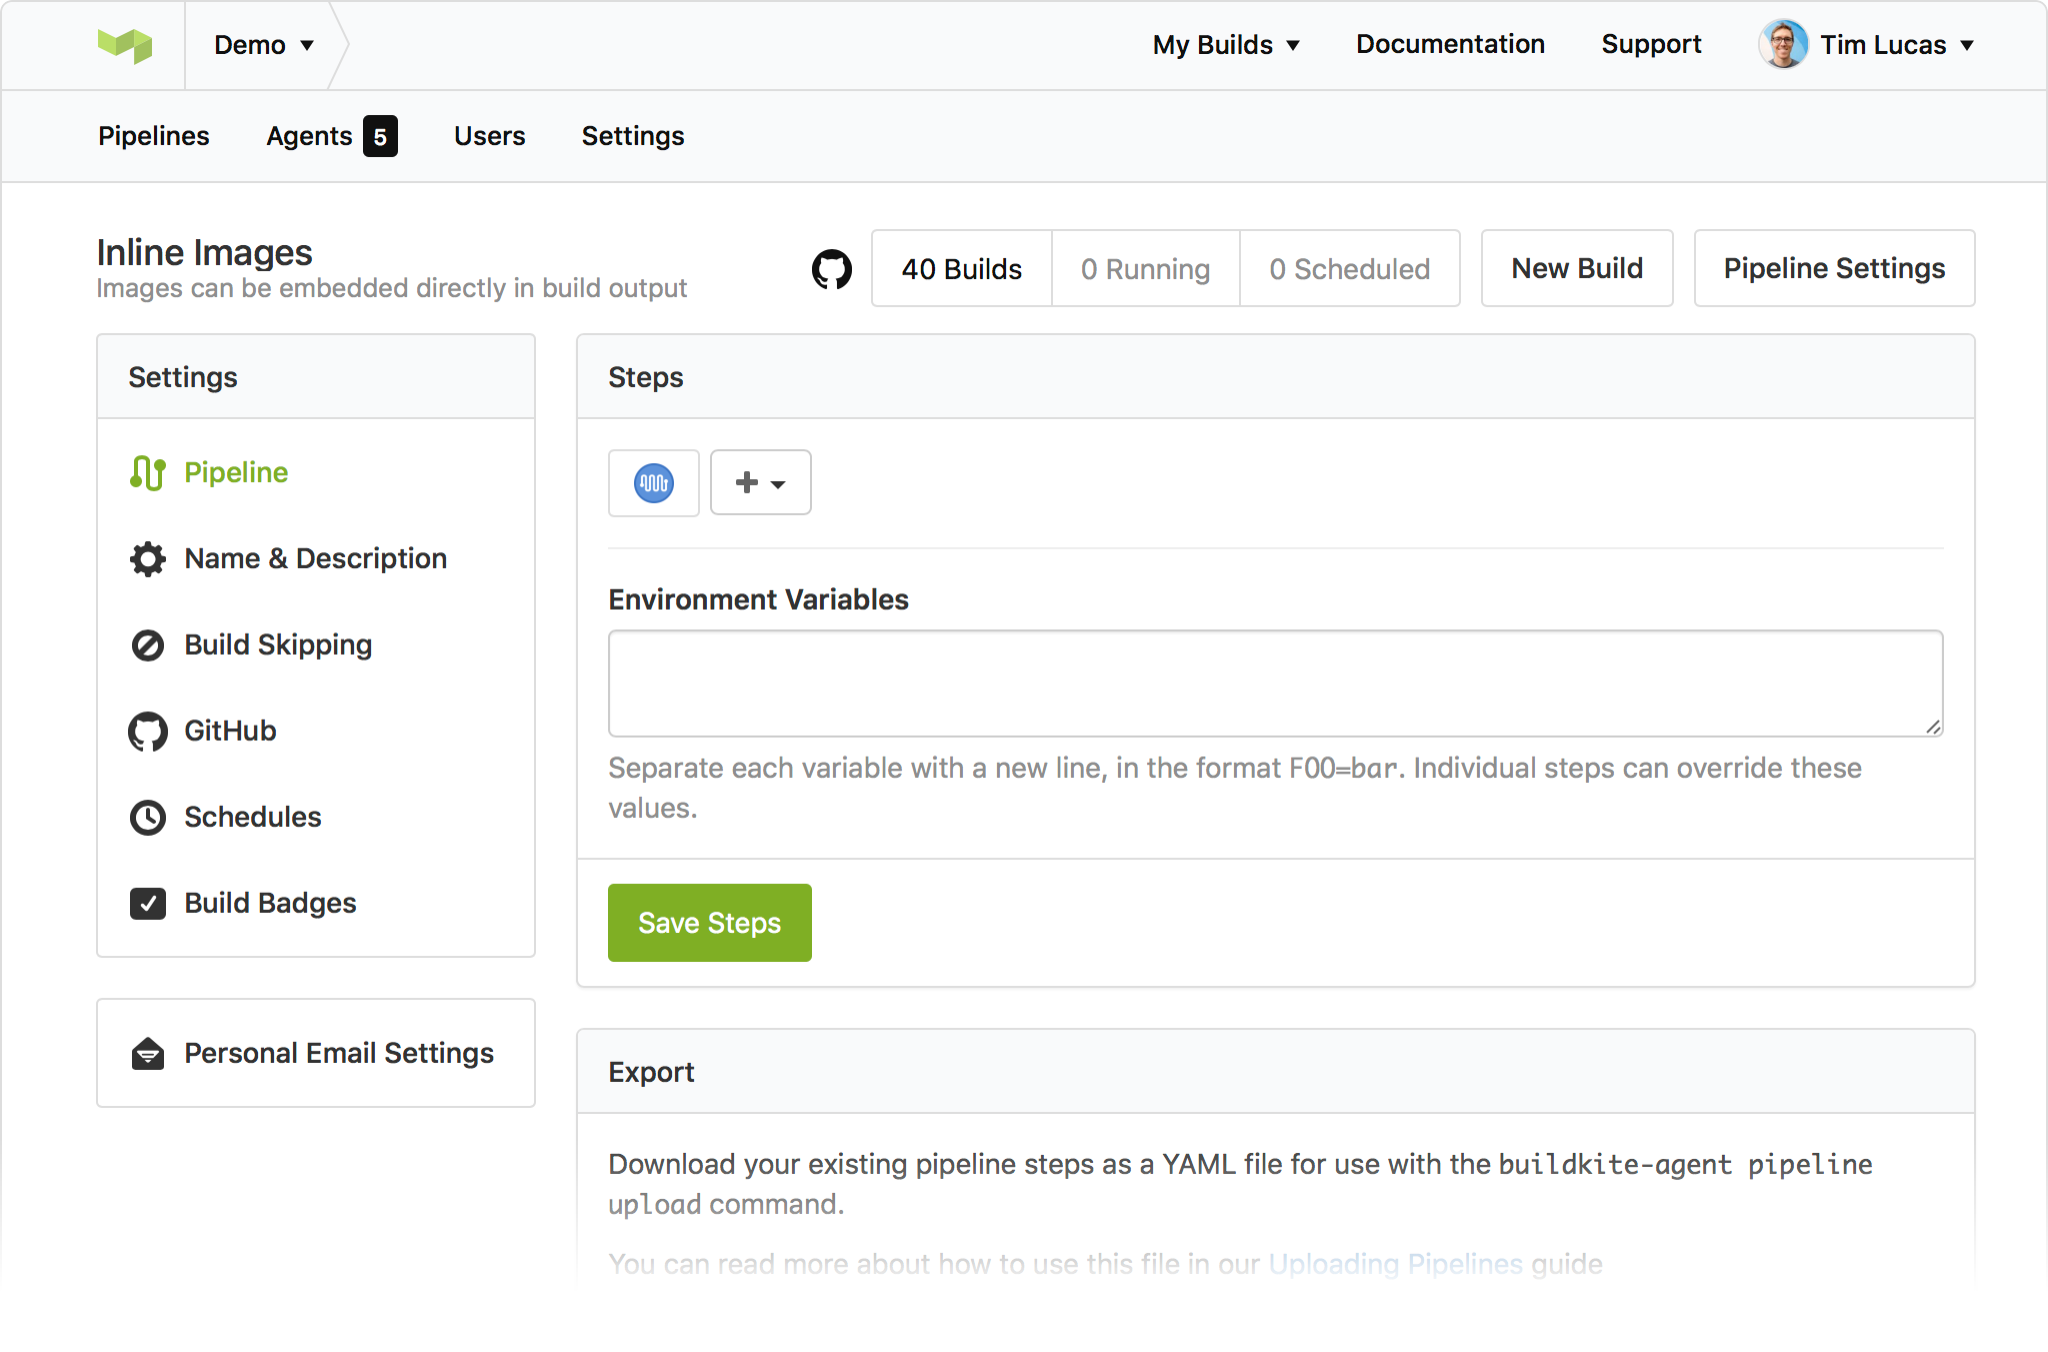Click the gear icon for Name & Description
The width and height of the screenshot is (2048, 1352).
click(x=147, y=559)
